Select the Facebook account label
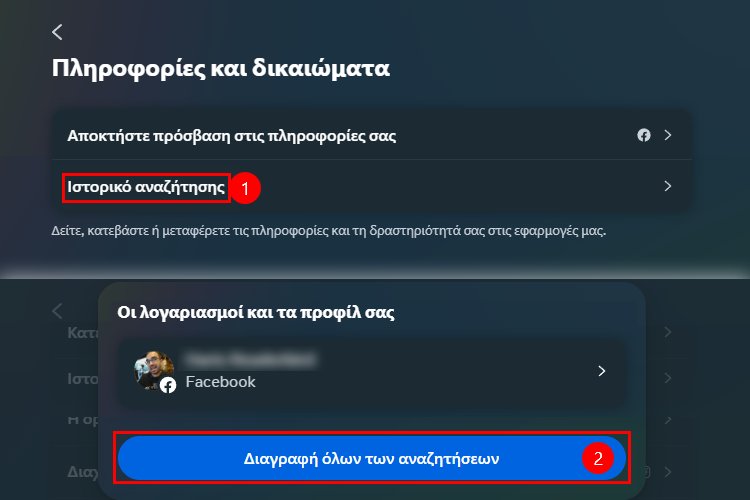Image resolution: width=750 pixels, height=500 pixels. pyautogui.click(x=221, y=382)
